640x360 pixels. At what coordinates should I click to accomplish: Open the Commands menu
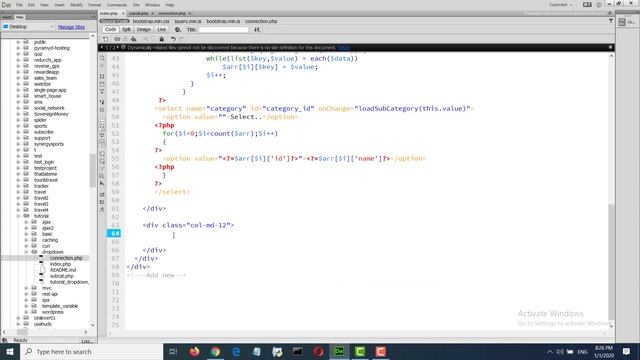pos(117,5)
